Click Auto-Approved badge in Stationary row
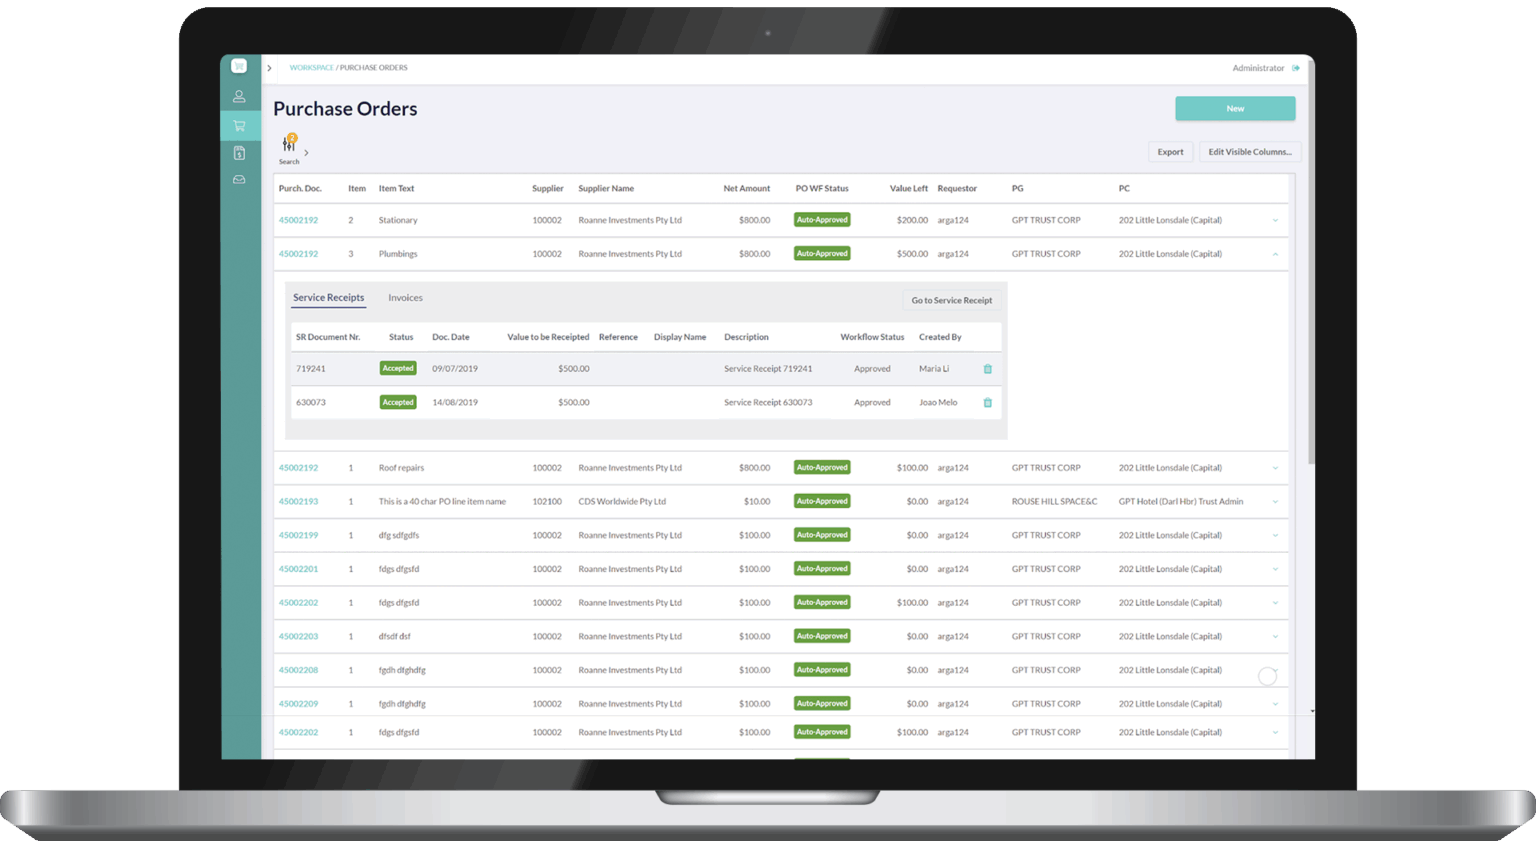 click(822, 220)
